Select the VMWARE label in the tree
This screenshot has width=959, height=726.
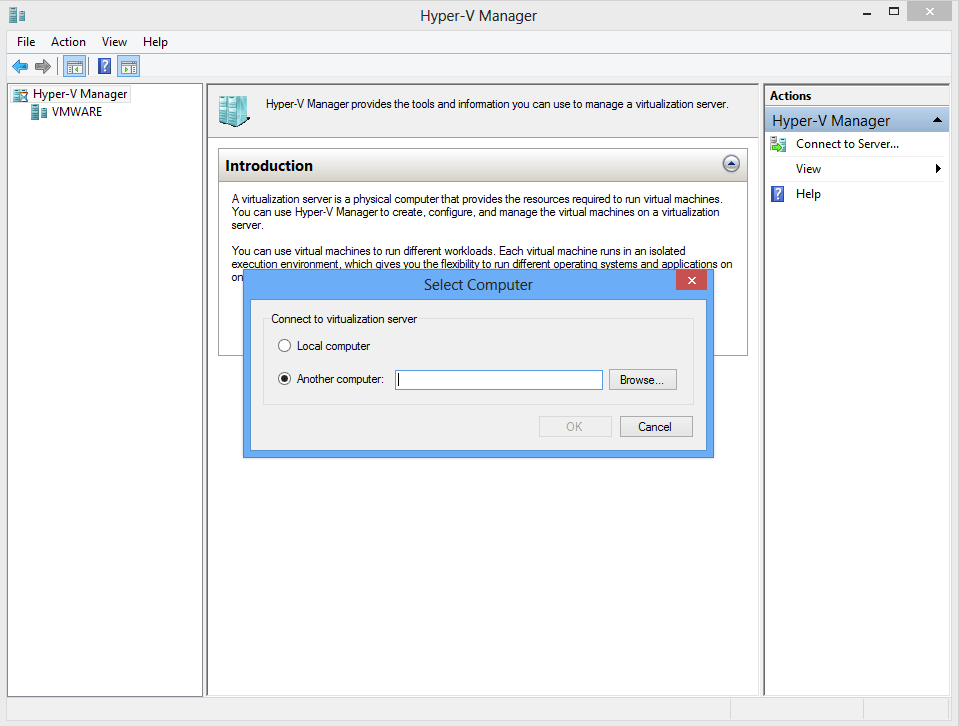coord(77,112)
